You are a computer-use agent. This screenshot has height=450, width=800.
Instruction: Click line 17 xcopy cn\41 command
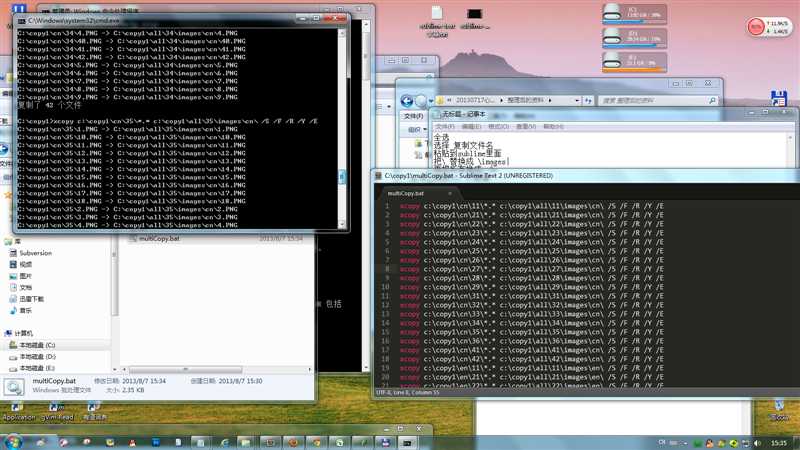pyautogui.click(x=532, y=350)
